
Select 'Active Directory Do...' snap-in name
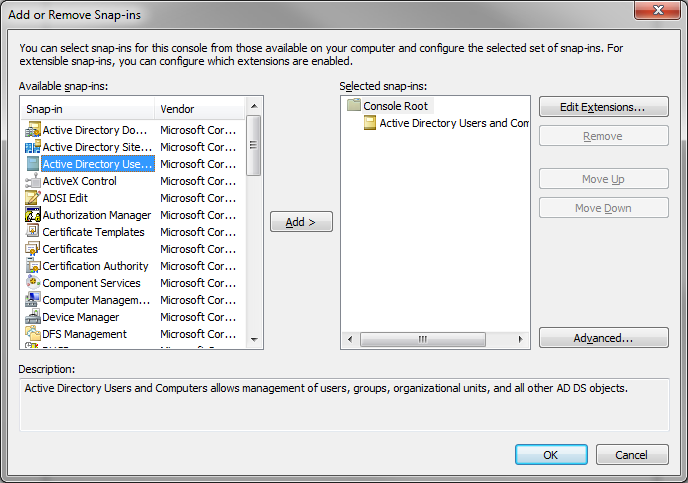[x=95, y=130]
